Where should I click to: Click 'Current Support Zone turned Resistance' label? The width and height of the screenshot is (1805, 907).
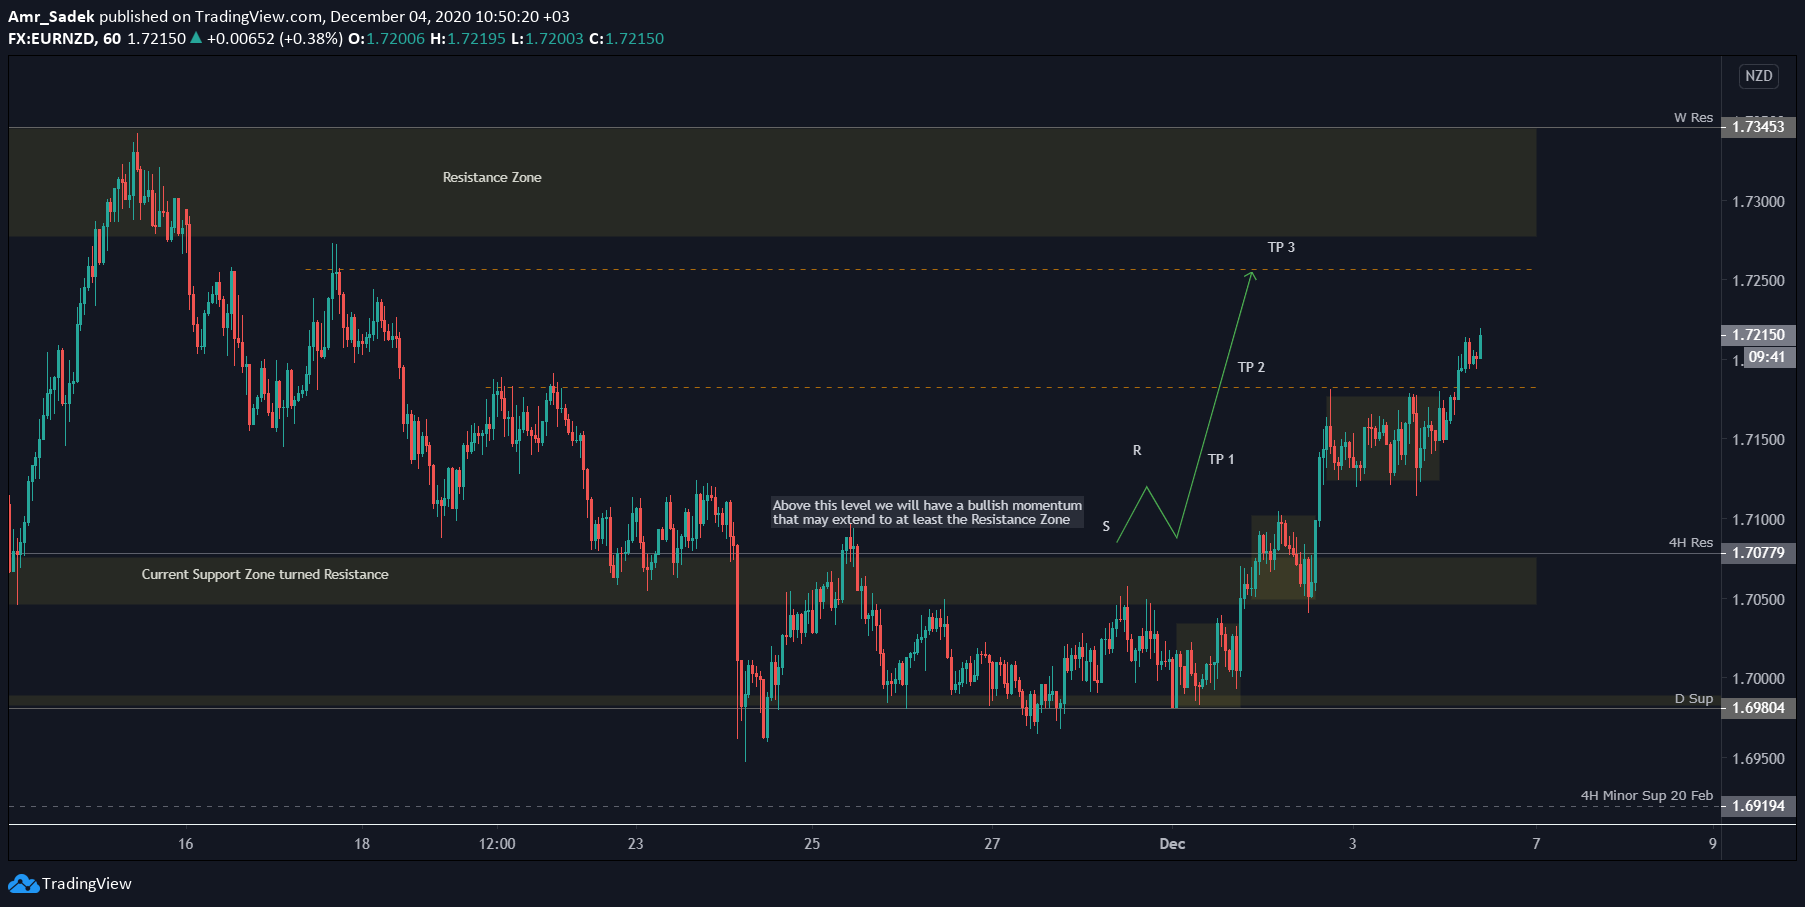click(265, 575)
